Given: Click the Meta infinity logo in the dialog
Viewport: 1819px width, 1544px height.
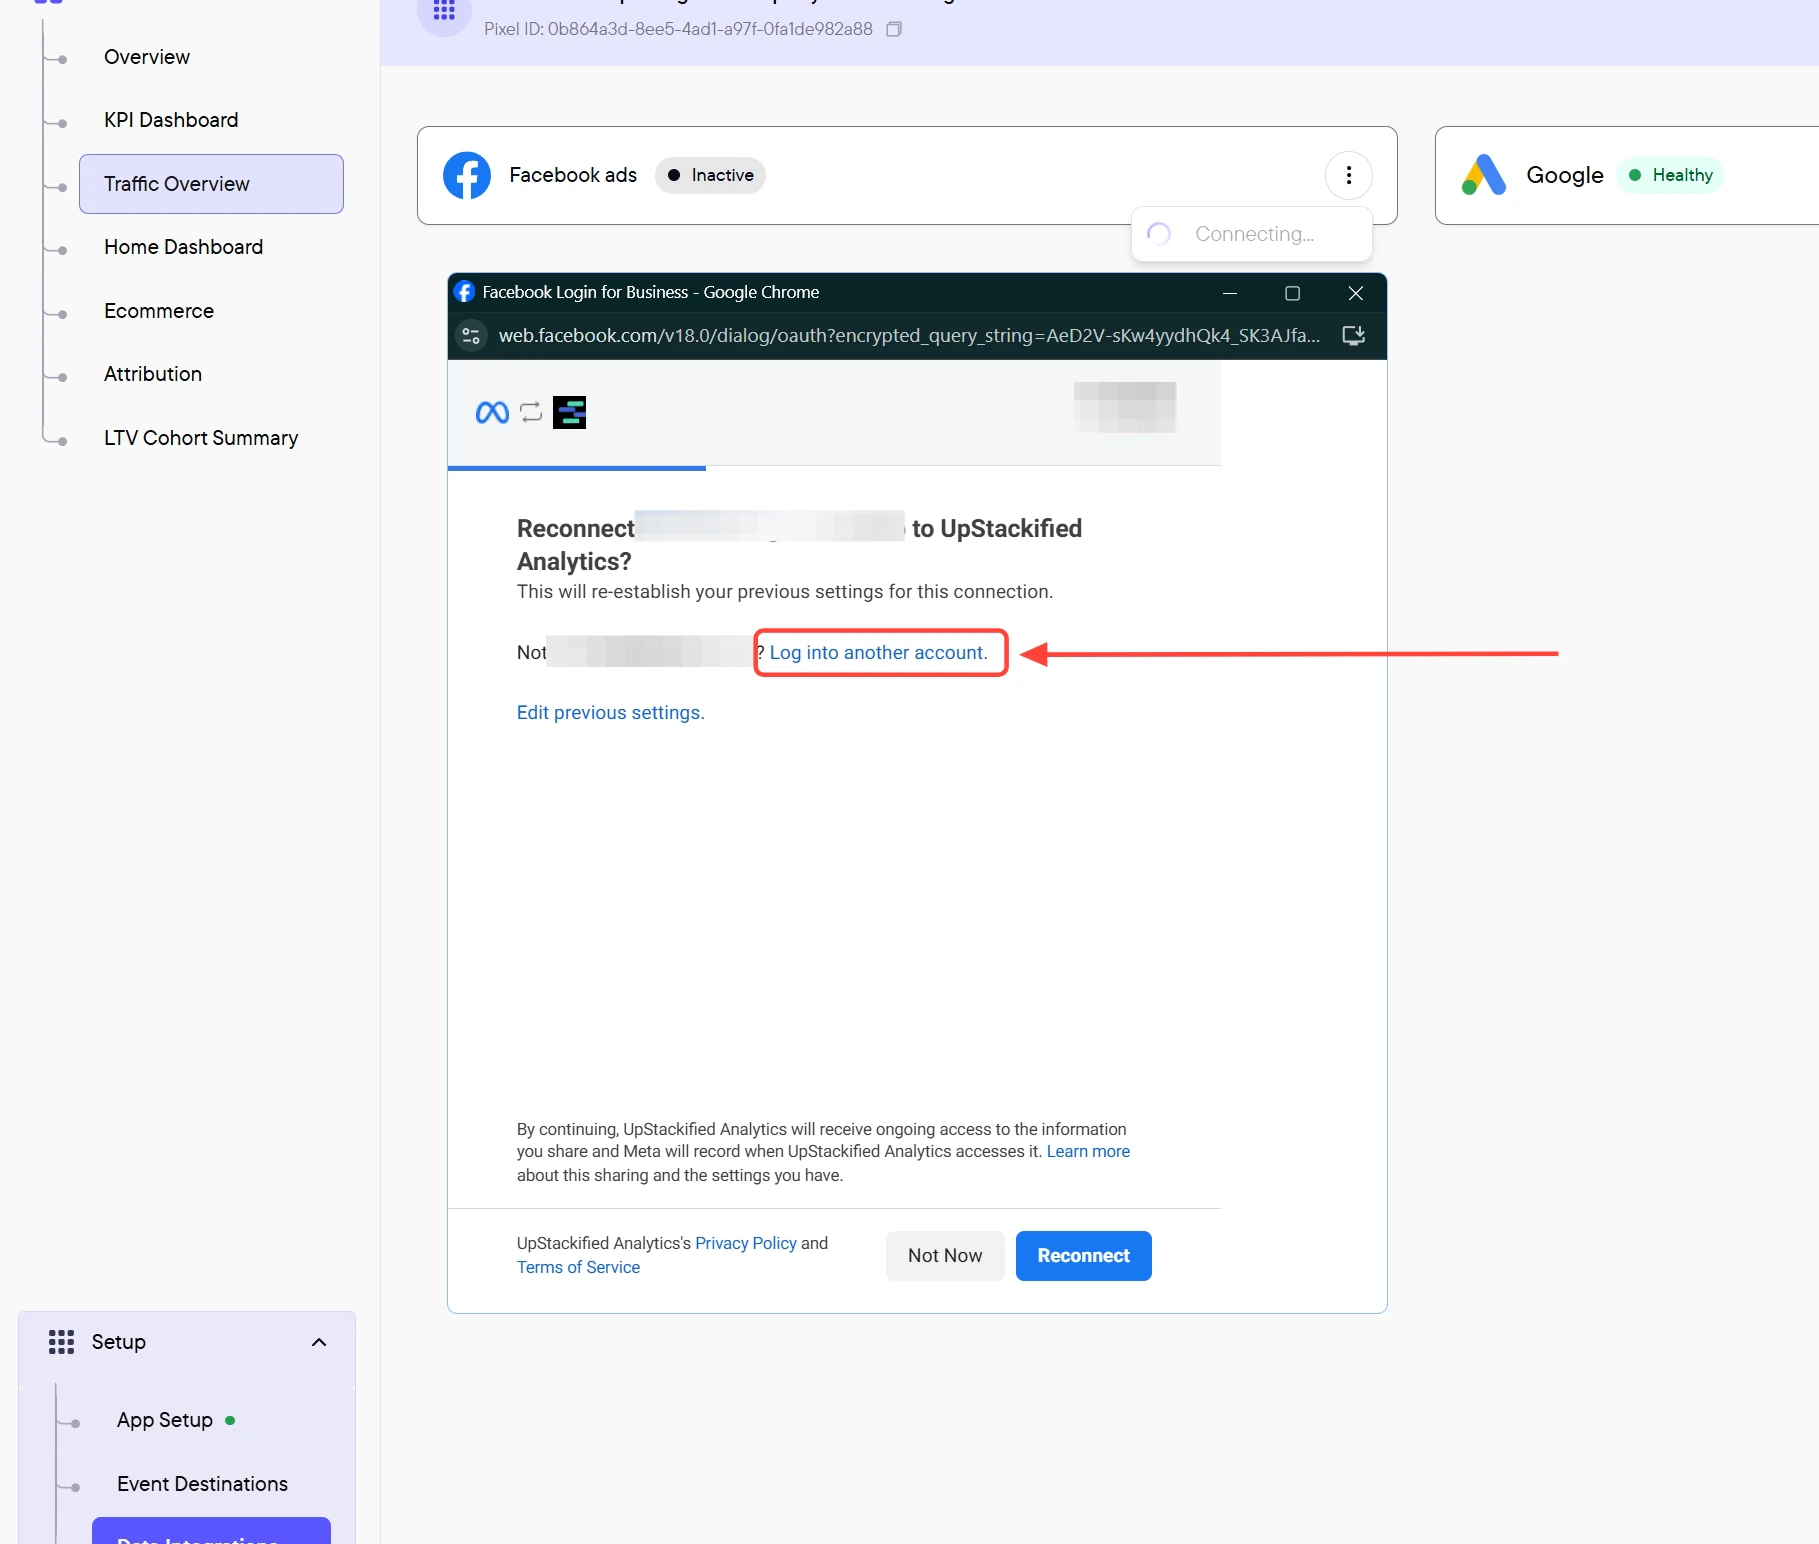Looking at the screenshot, I should click(492, 412).
